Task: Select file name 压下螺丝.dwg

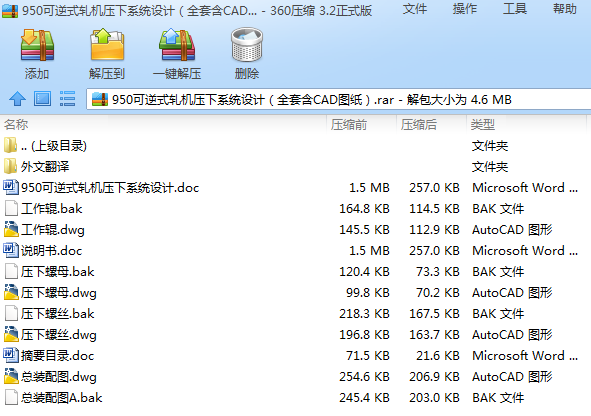Action: tap(59, 335)
